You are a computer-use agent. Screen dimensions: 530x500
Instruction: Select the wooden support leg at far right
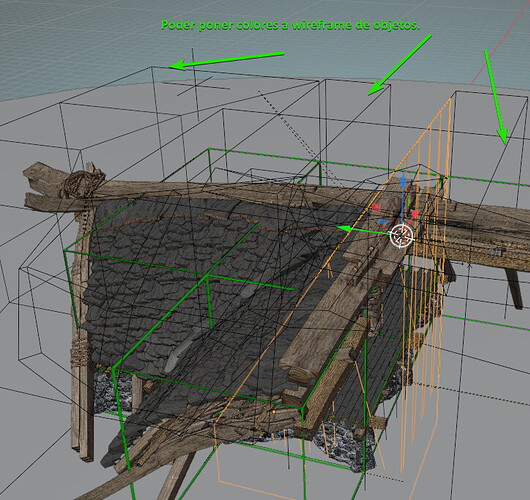[514, 287]
